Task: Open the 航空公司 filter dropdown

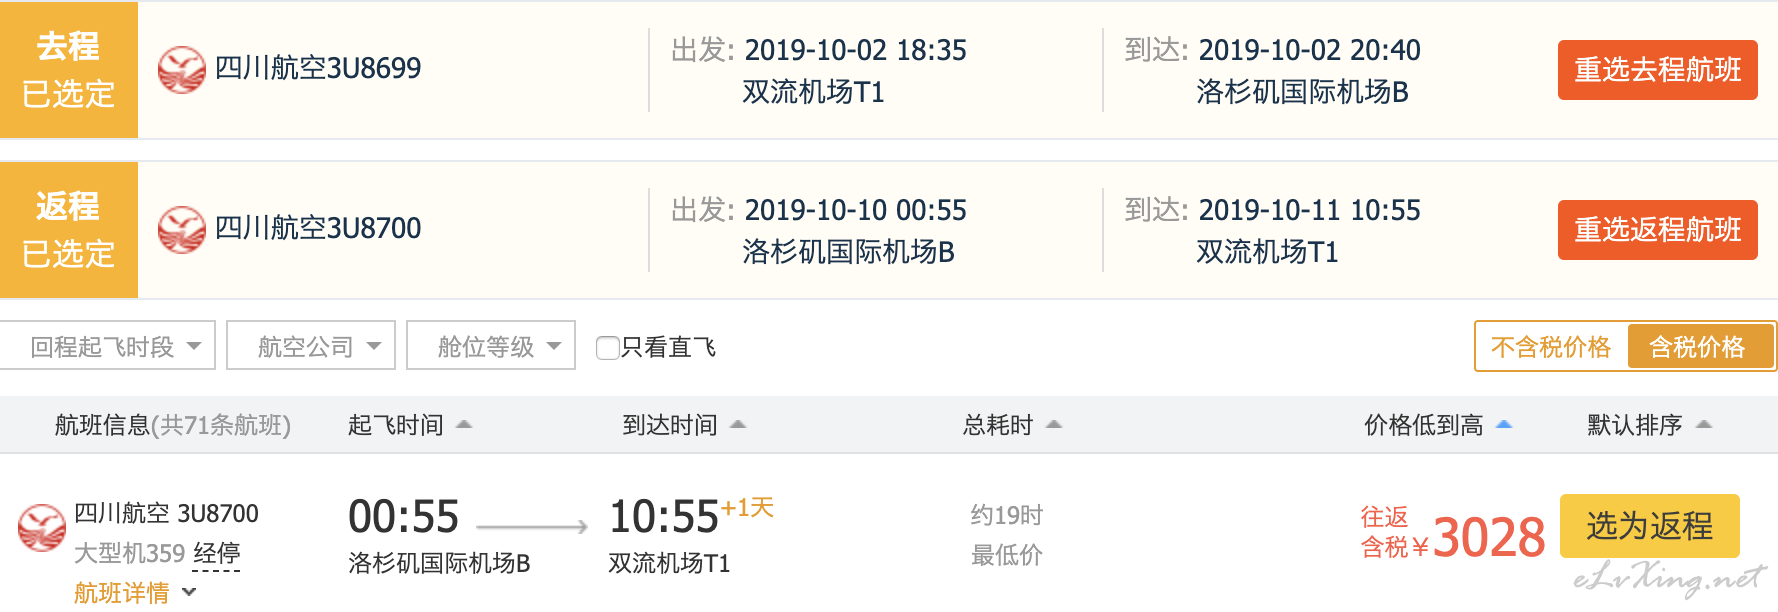Action: (311, 346)
